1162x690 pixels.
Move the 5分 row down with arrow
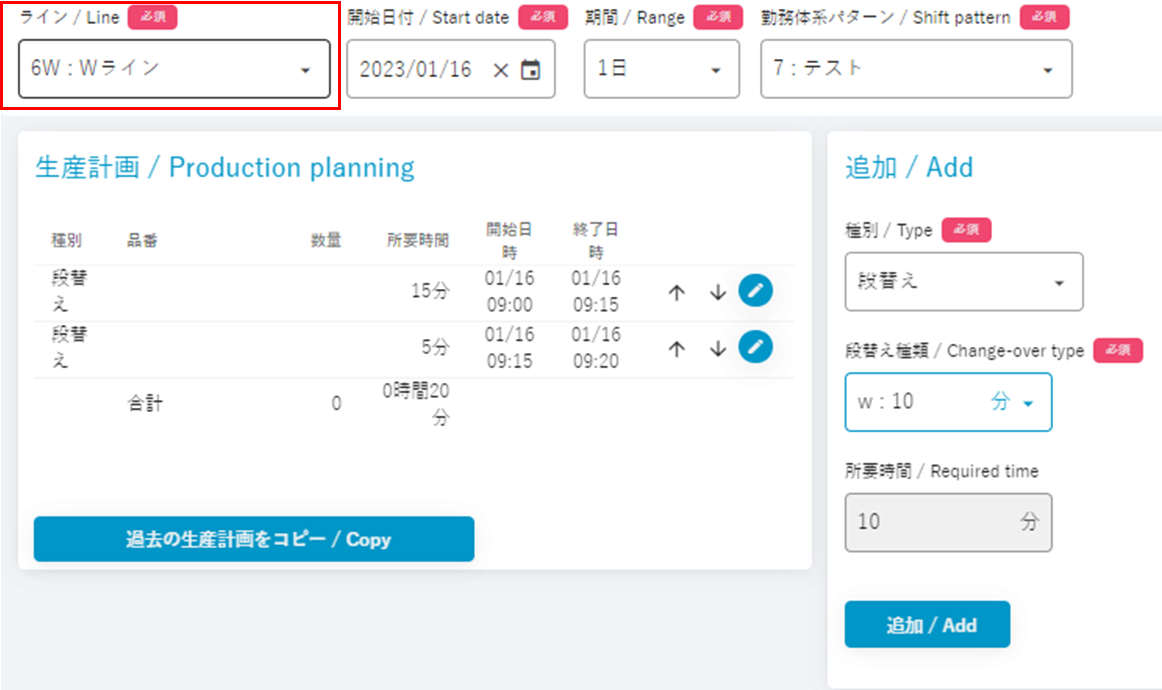pos(717,349)
